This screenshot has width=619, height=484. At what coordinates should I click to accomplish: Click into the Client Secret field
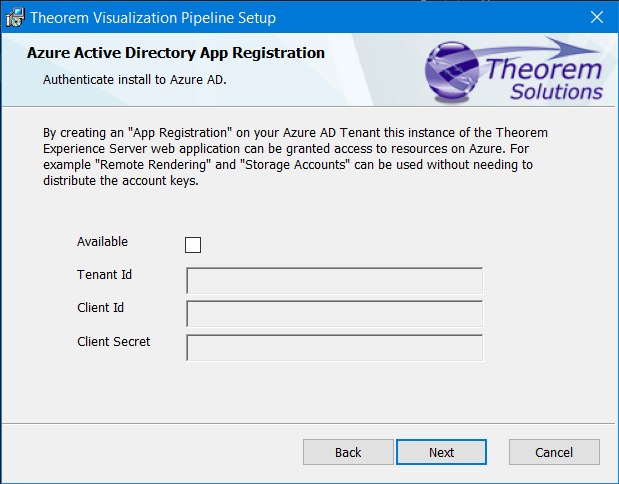click(x=334, y=348)
